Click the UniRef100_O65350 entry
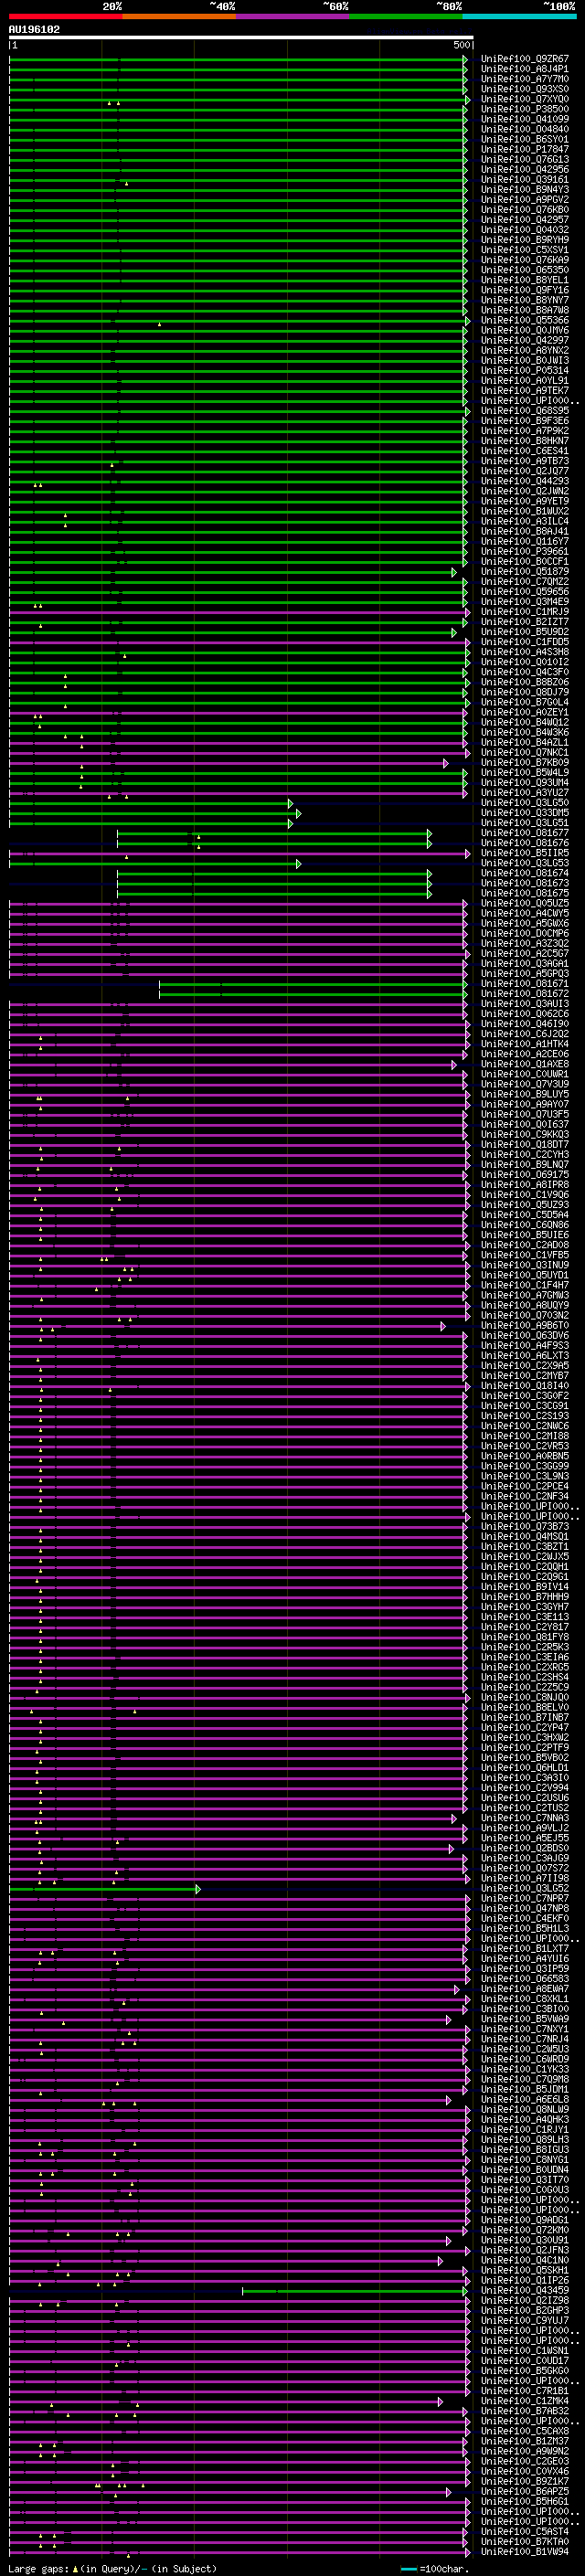The height and width of the screenshot is (2576, 585). coord(525,270)
